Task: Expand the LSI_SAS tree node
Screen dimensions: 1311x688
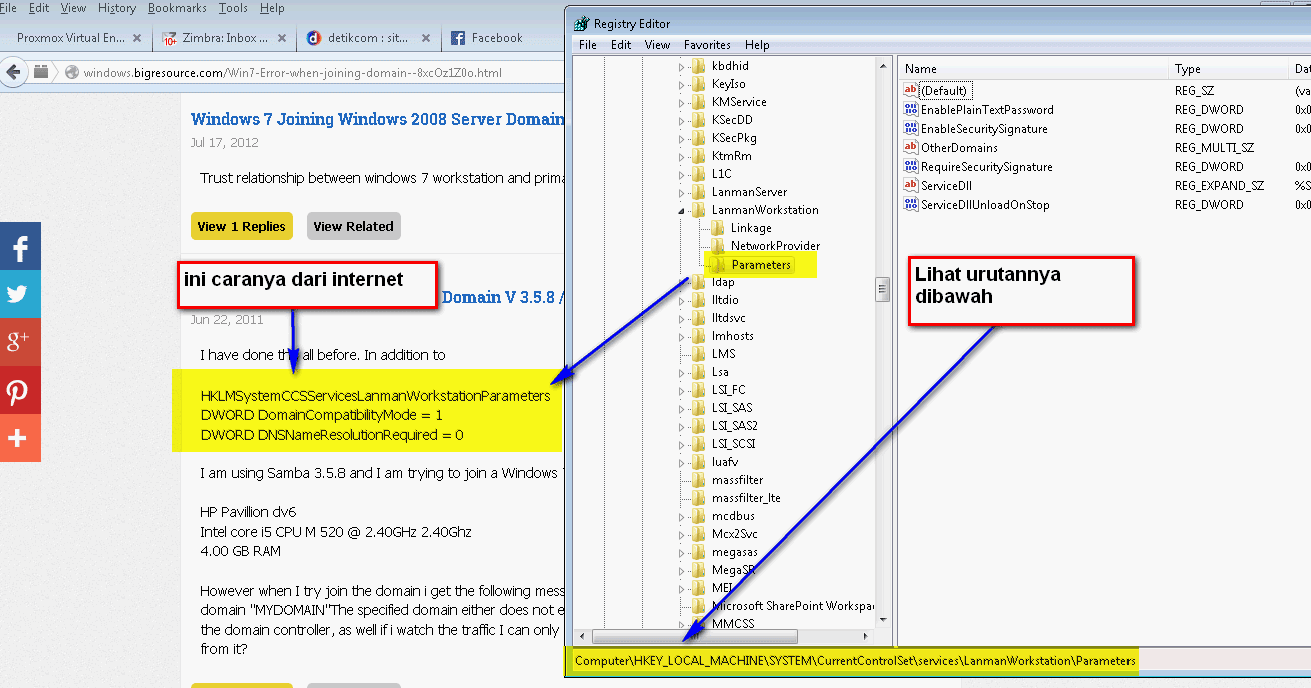Action: [682, 408]
